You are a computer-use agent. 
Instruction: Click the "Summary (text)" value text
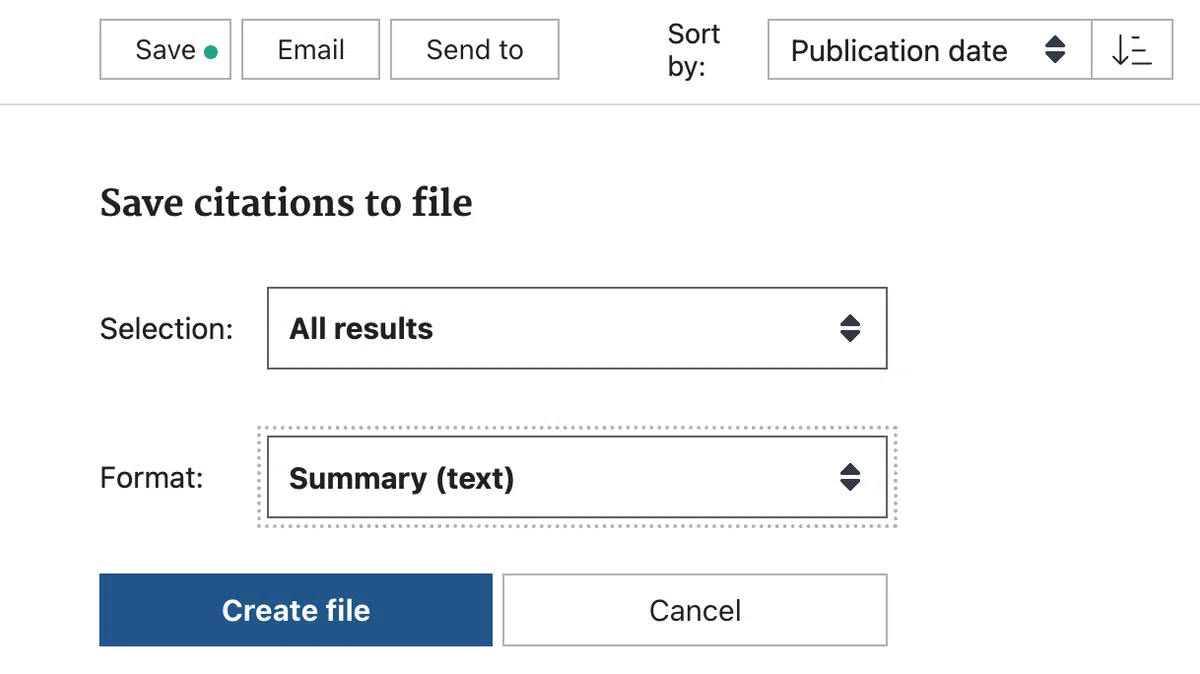pyautogui.click(x=402, y=479)
